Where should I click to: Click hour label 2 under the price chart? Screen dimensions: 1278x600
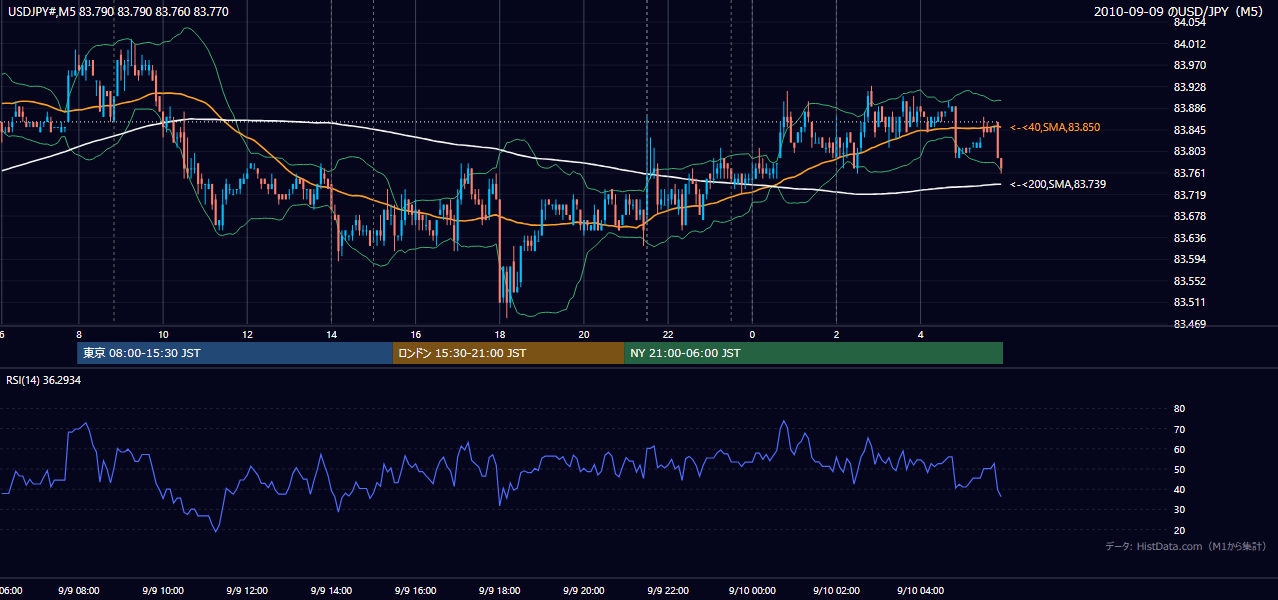coord(836,335)
